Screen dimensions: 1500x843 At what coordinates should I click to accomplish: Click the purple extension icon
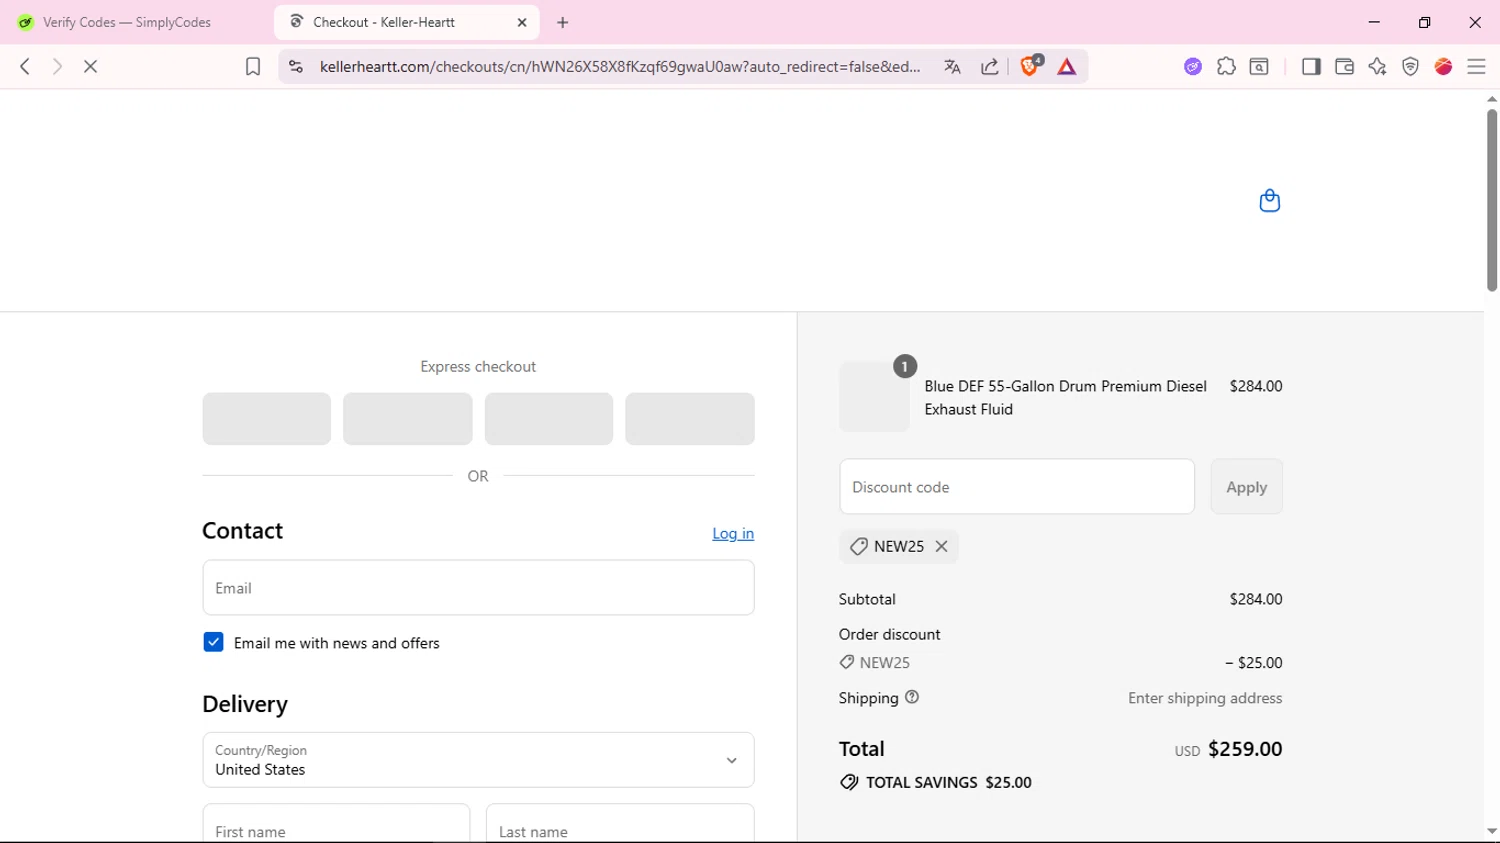point(1193,67)
